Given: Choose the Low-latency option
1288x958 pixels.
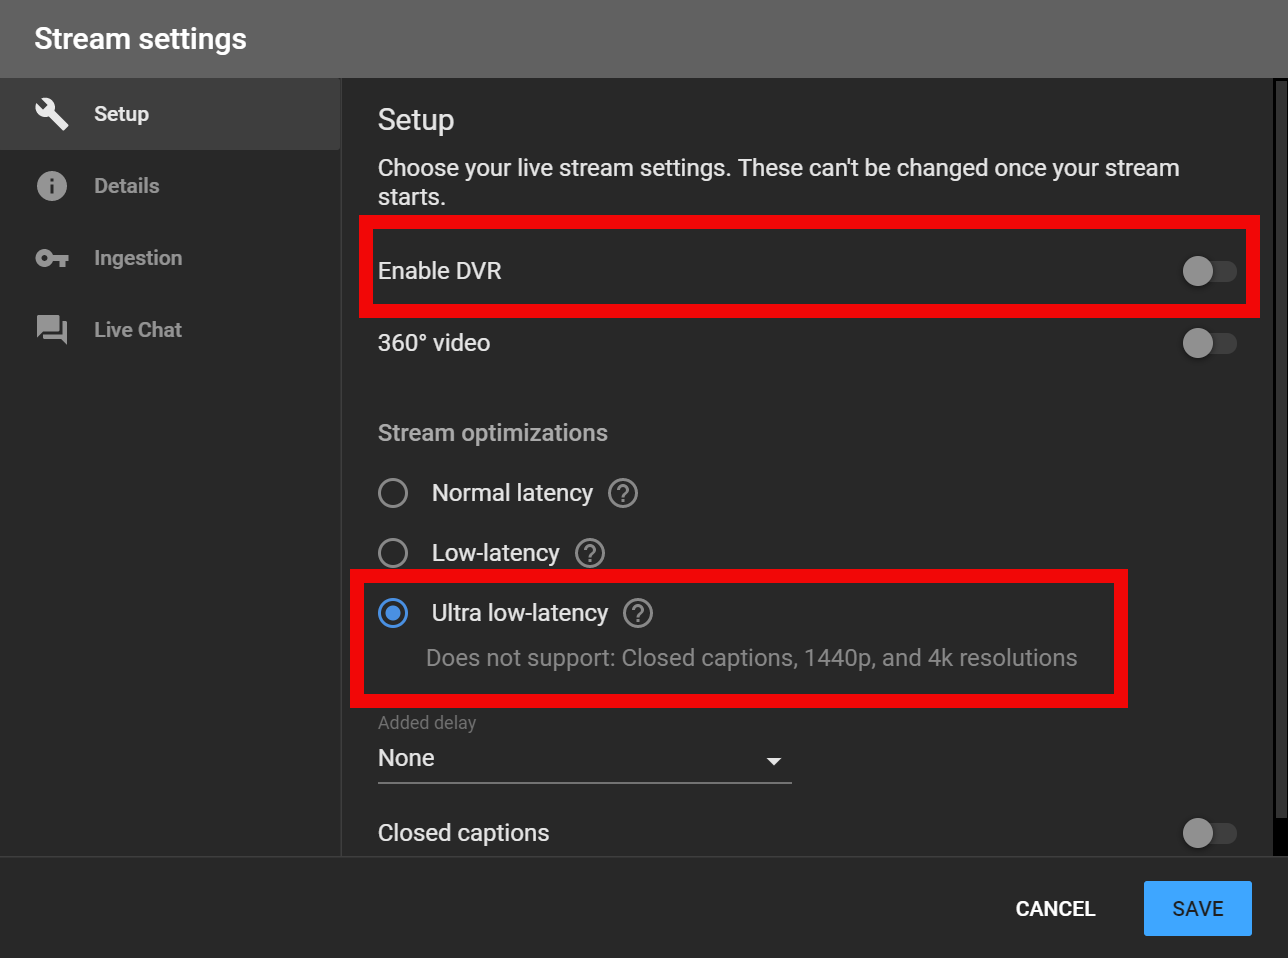Looking at the screenshot, I should coord(393,552).
